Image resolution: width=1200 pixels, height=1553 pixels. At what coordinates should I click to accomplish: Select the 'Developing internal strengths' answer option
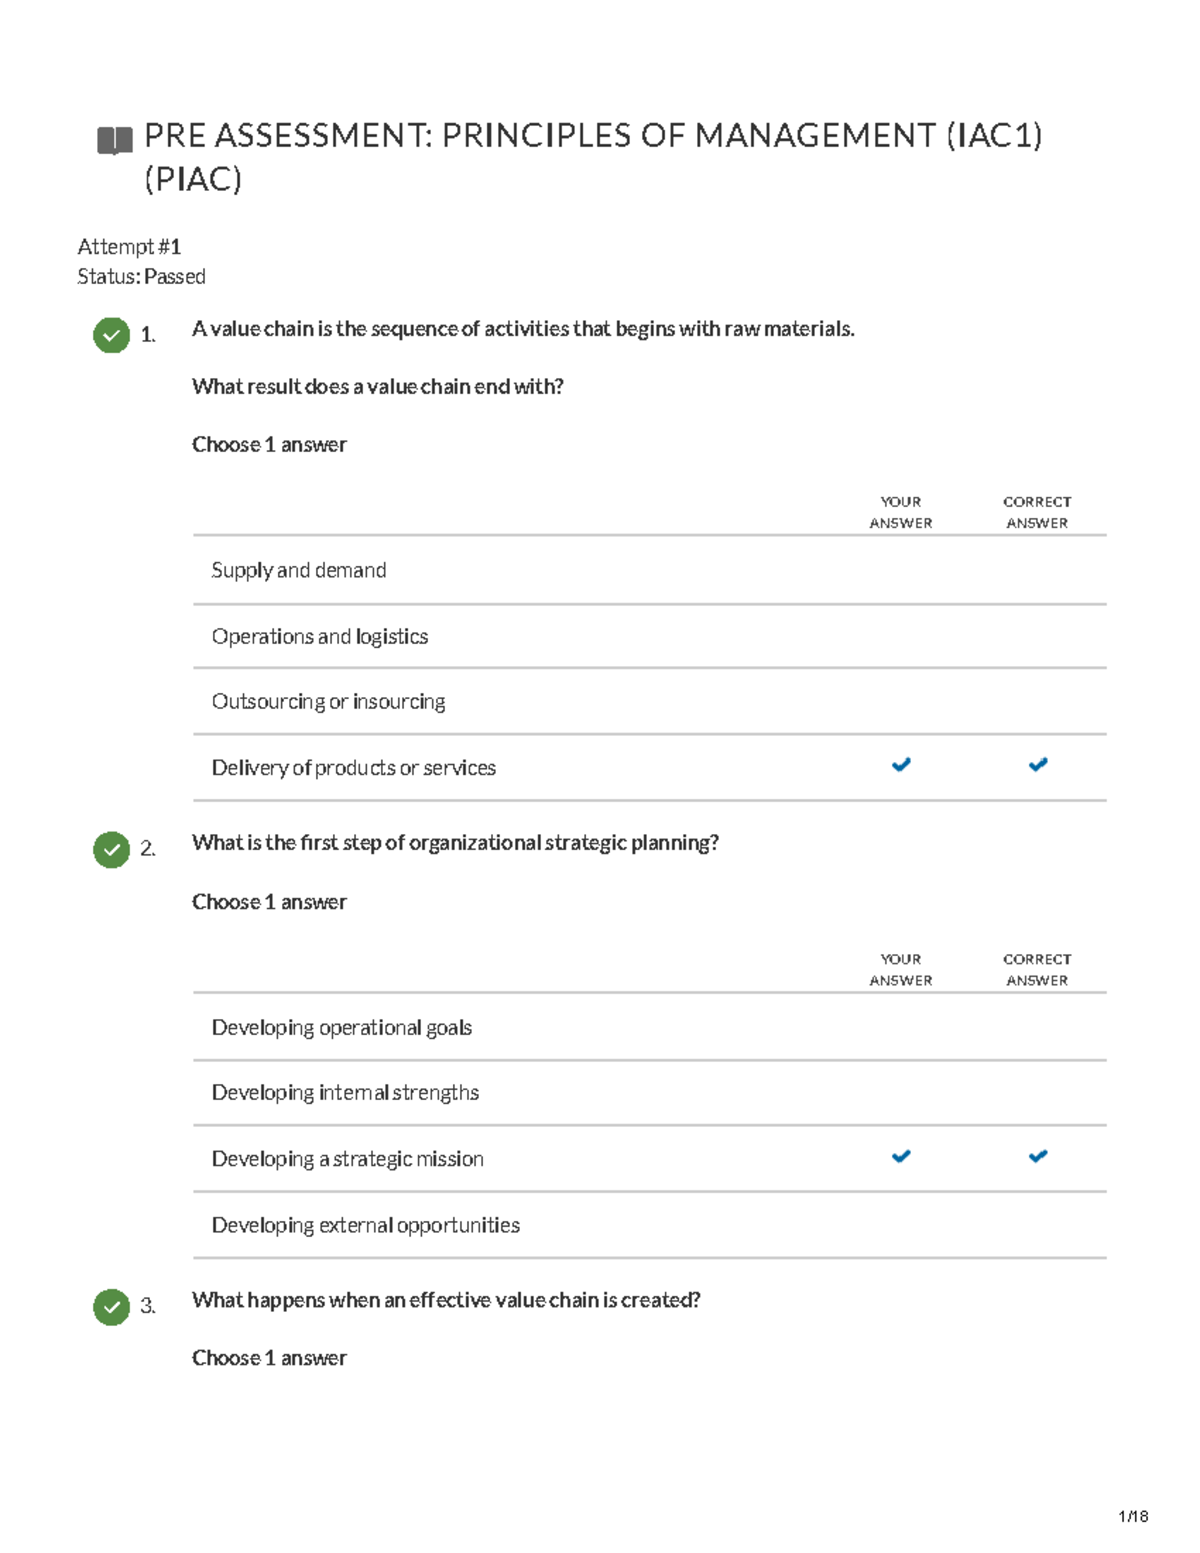[x=345, y=1092]
